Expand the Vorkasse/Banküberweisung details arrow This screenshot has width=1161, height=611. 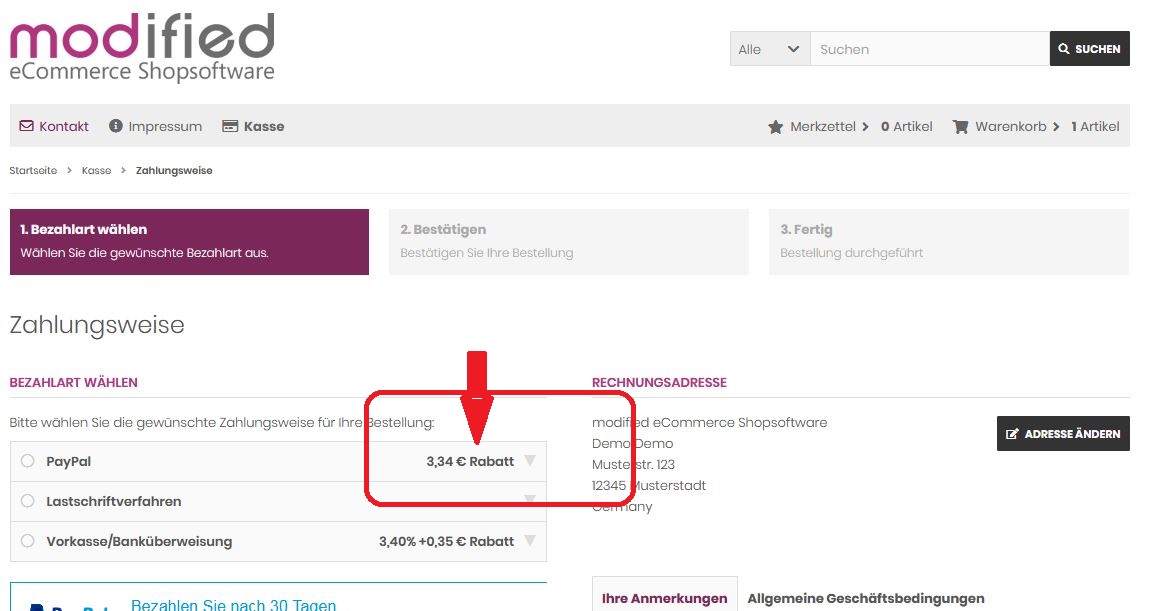(530, 541)
